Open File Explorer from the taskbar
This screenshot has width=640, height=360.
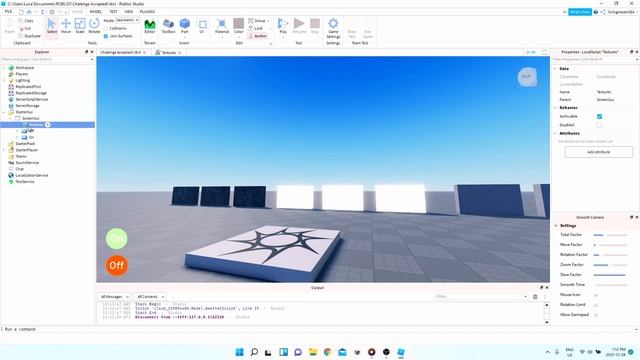click(313, 352)
